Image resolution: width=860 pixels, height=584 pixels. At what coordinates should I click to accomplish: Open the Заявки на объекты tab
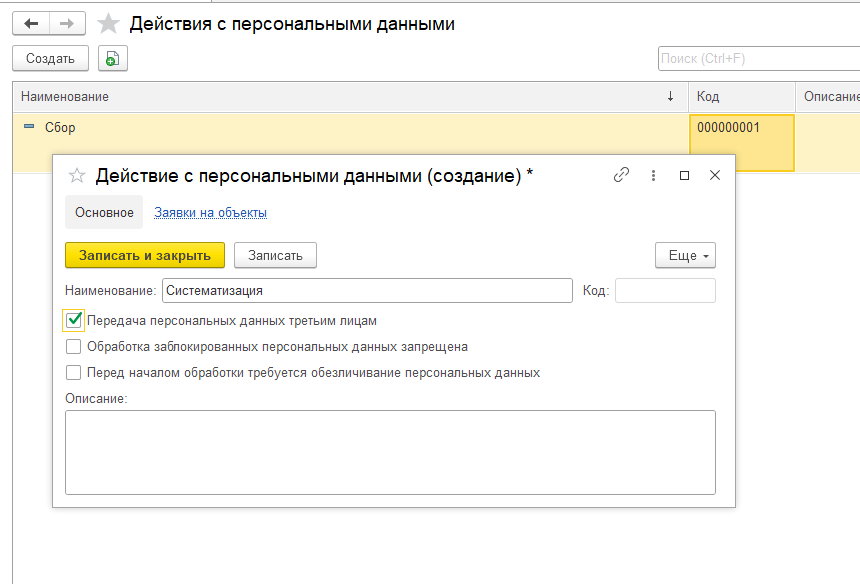[210, 213]
